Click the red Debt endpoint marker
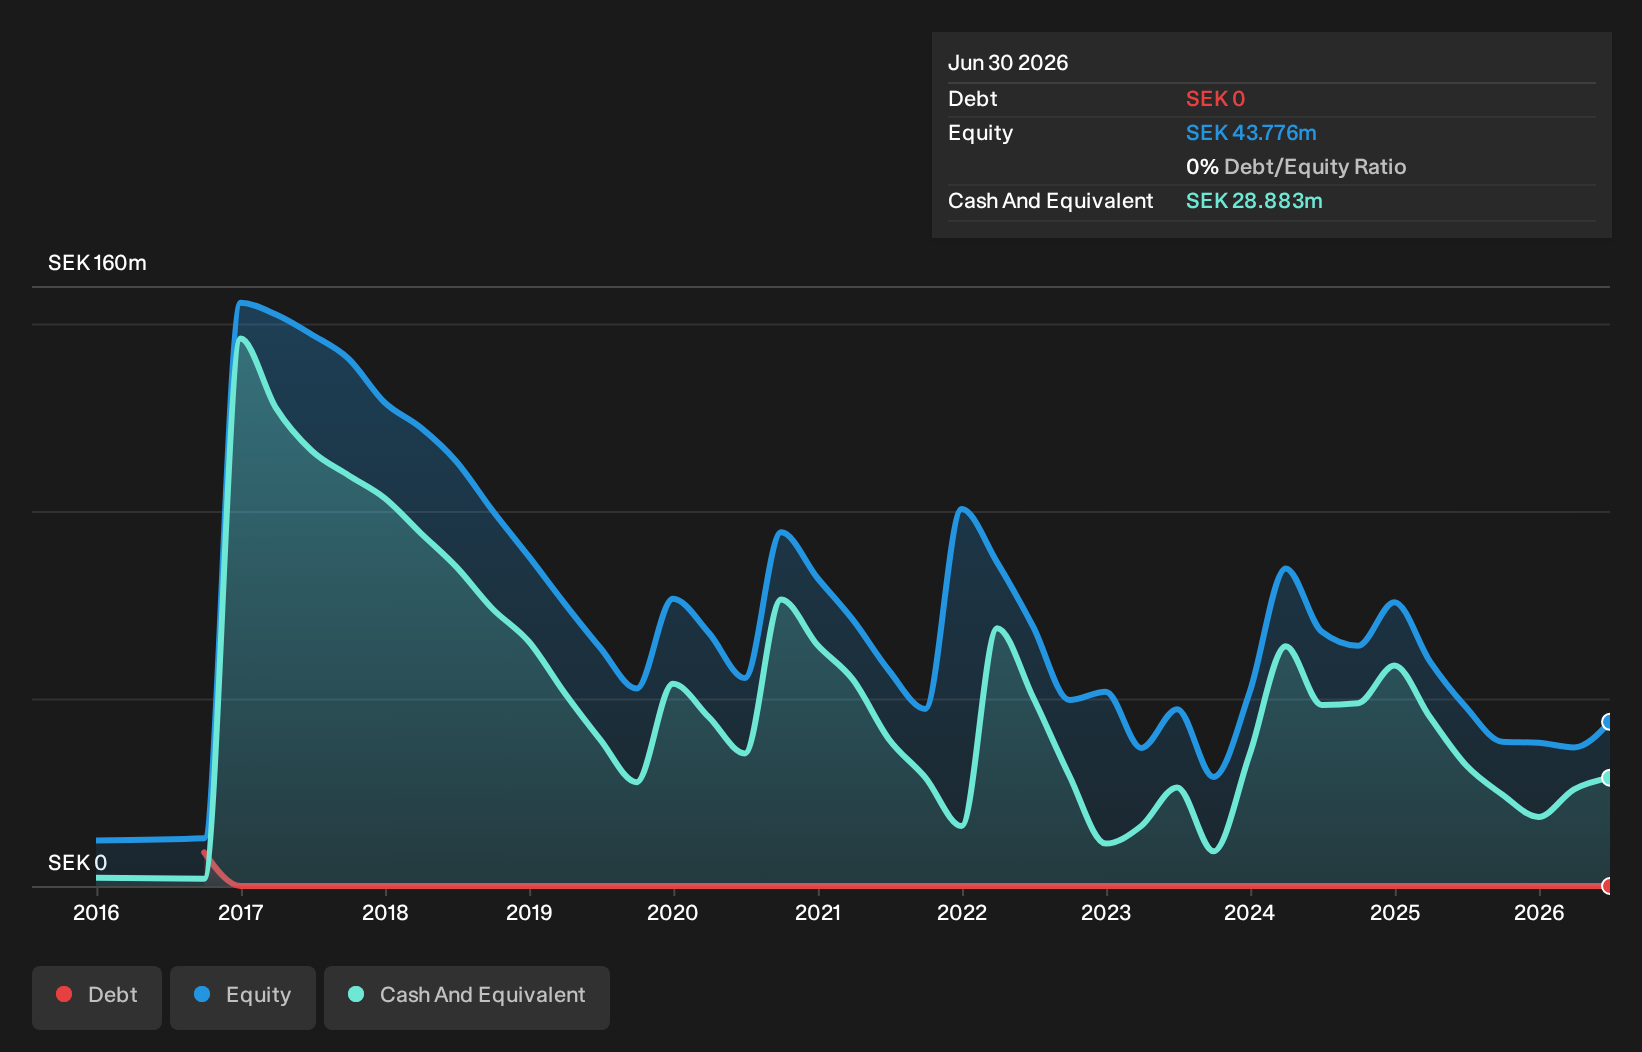The width and height of the screenshot is (1642, 1052). 1608,886
